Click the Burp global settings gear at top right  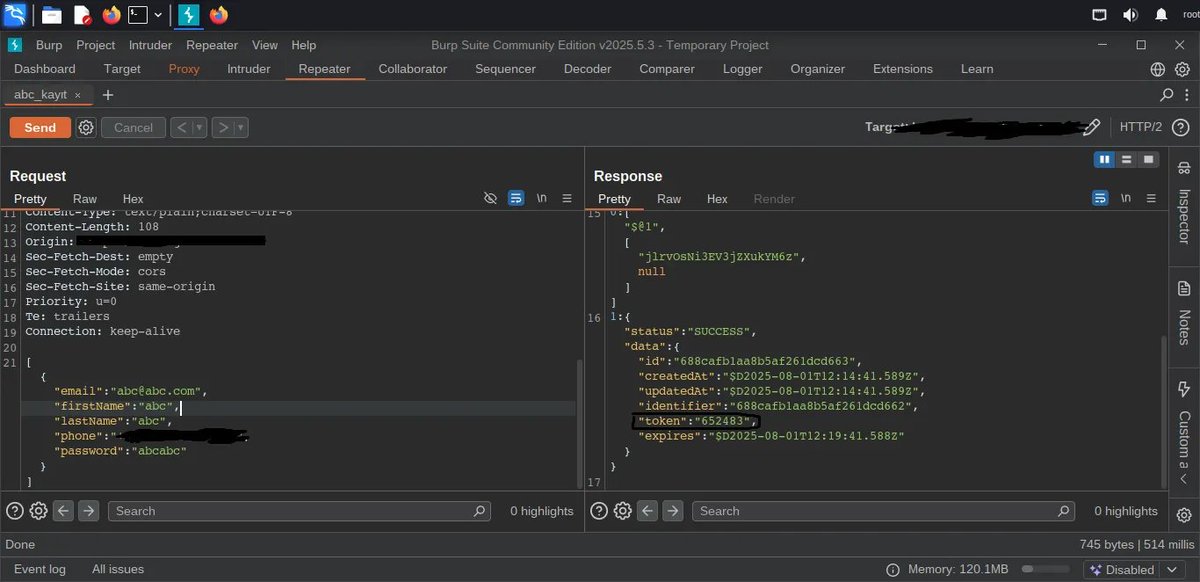(x=1181, y=69)
